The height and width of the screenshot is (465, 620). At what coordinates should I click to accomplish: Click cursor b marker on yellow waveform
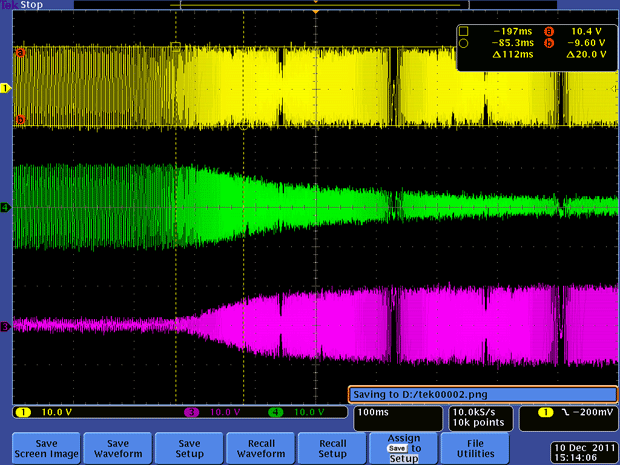(x=20, y=119)
